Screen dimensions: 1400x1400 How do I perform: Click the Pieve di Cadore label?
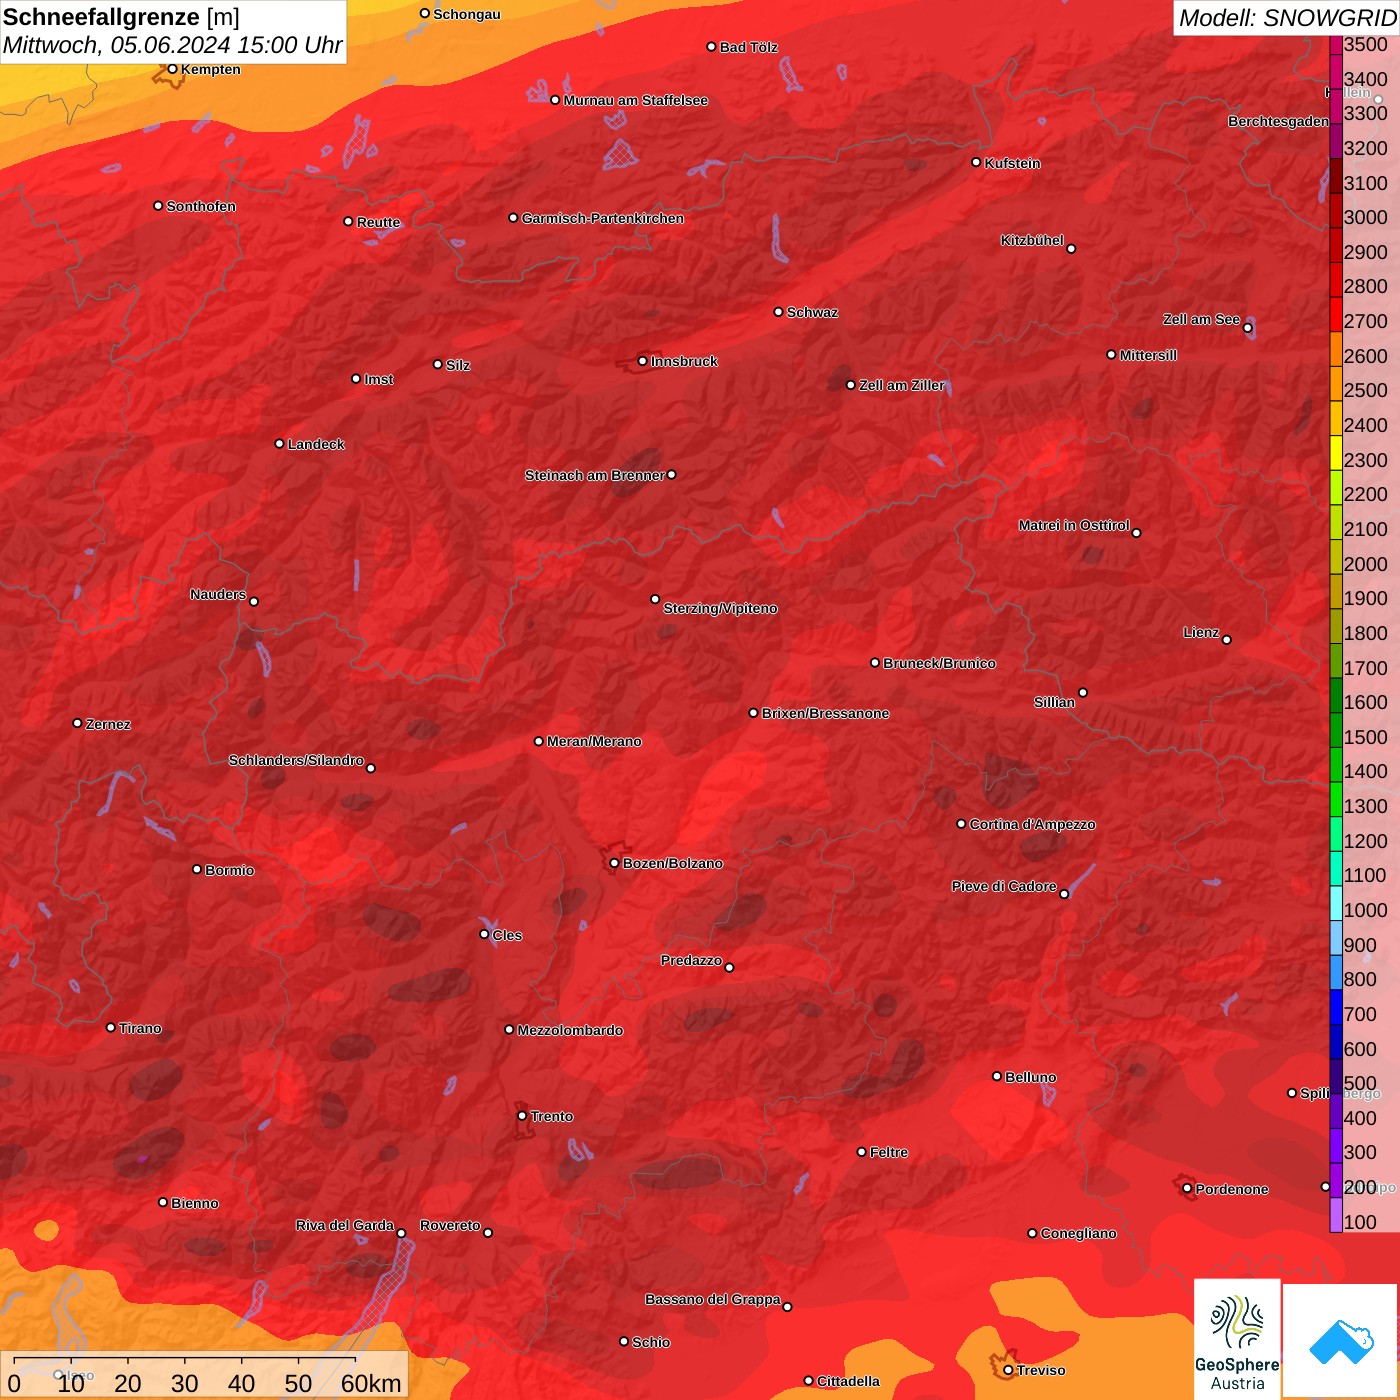coord(1004,886)
